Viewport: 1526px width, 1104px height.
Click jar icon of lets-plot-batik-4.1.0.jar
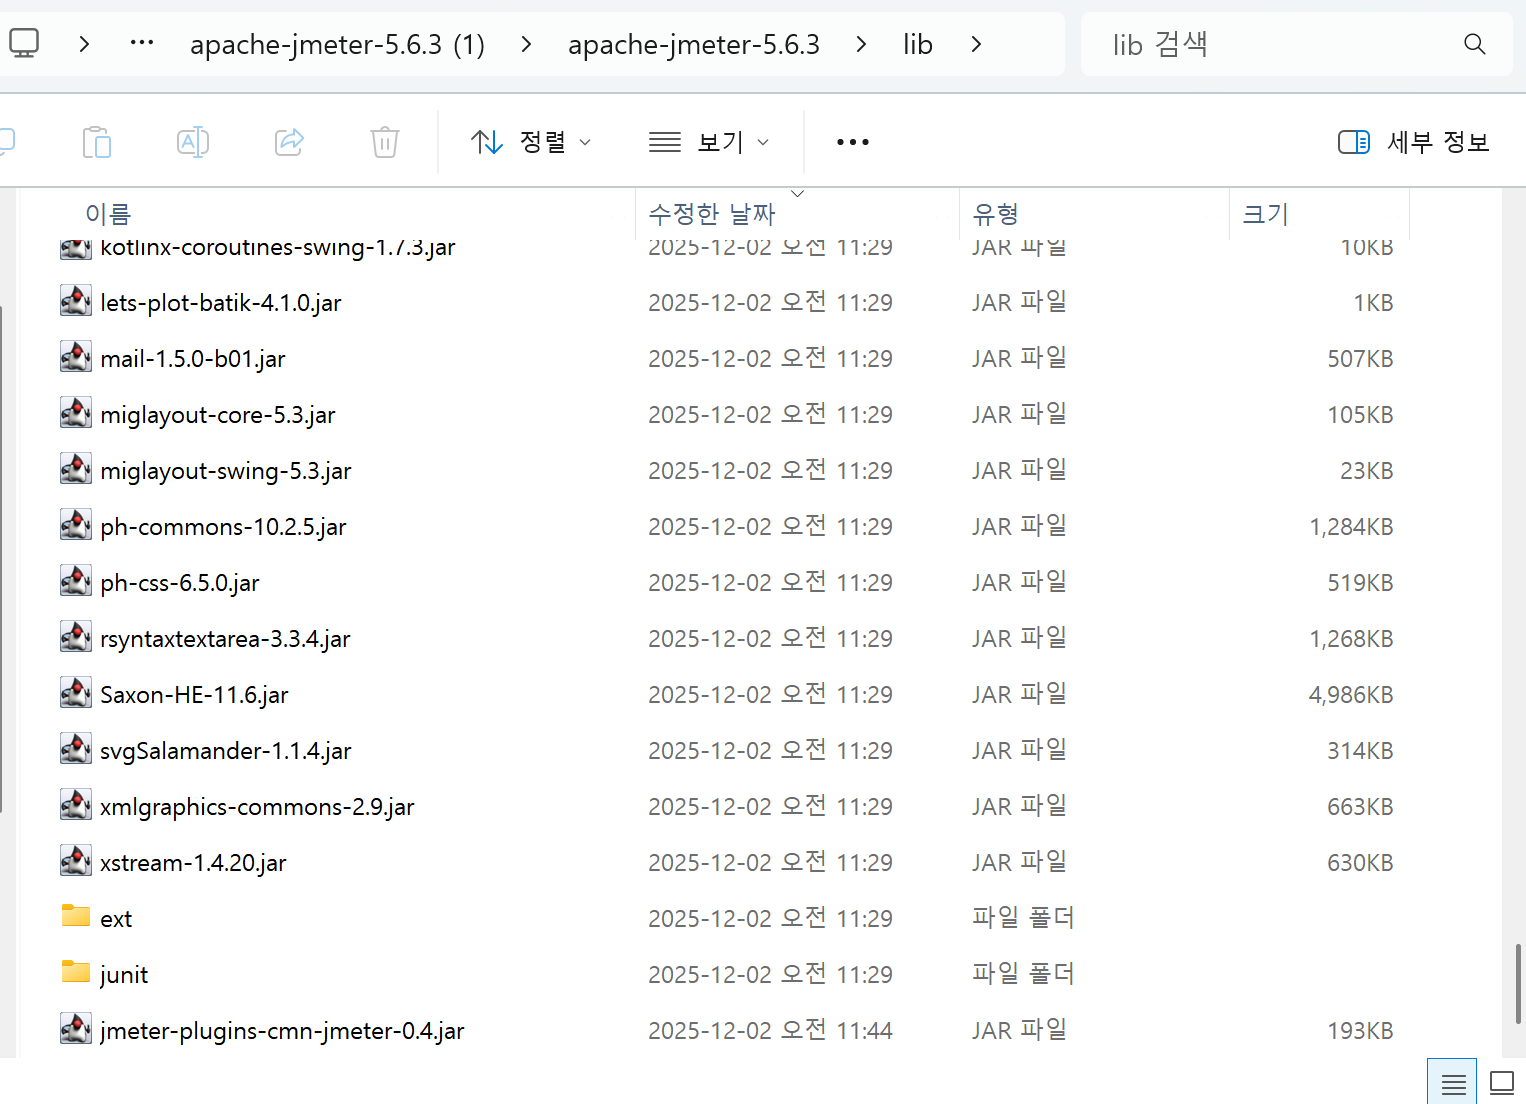click(76, 301)
